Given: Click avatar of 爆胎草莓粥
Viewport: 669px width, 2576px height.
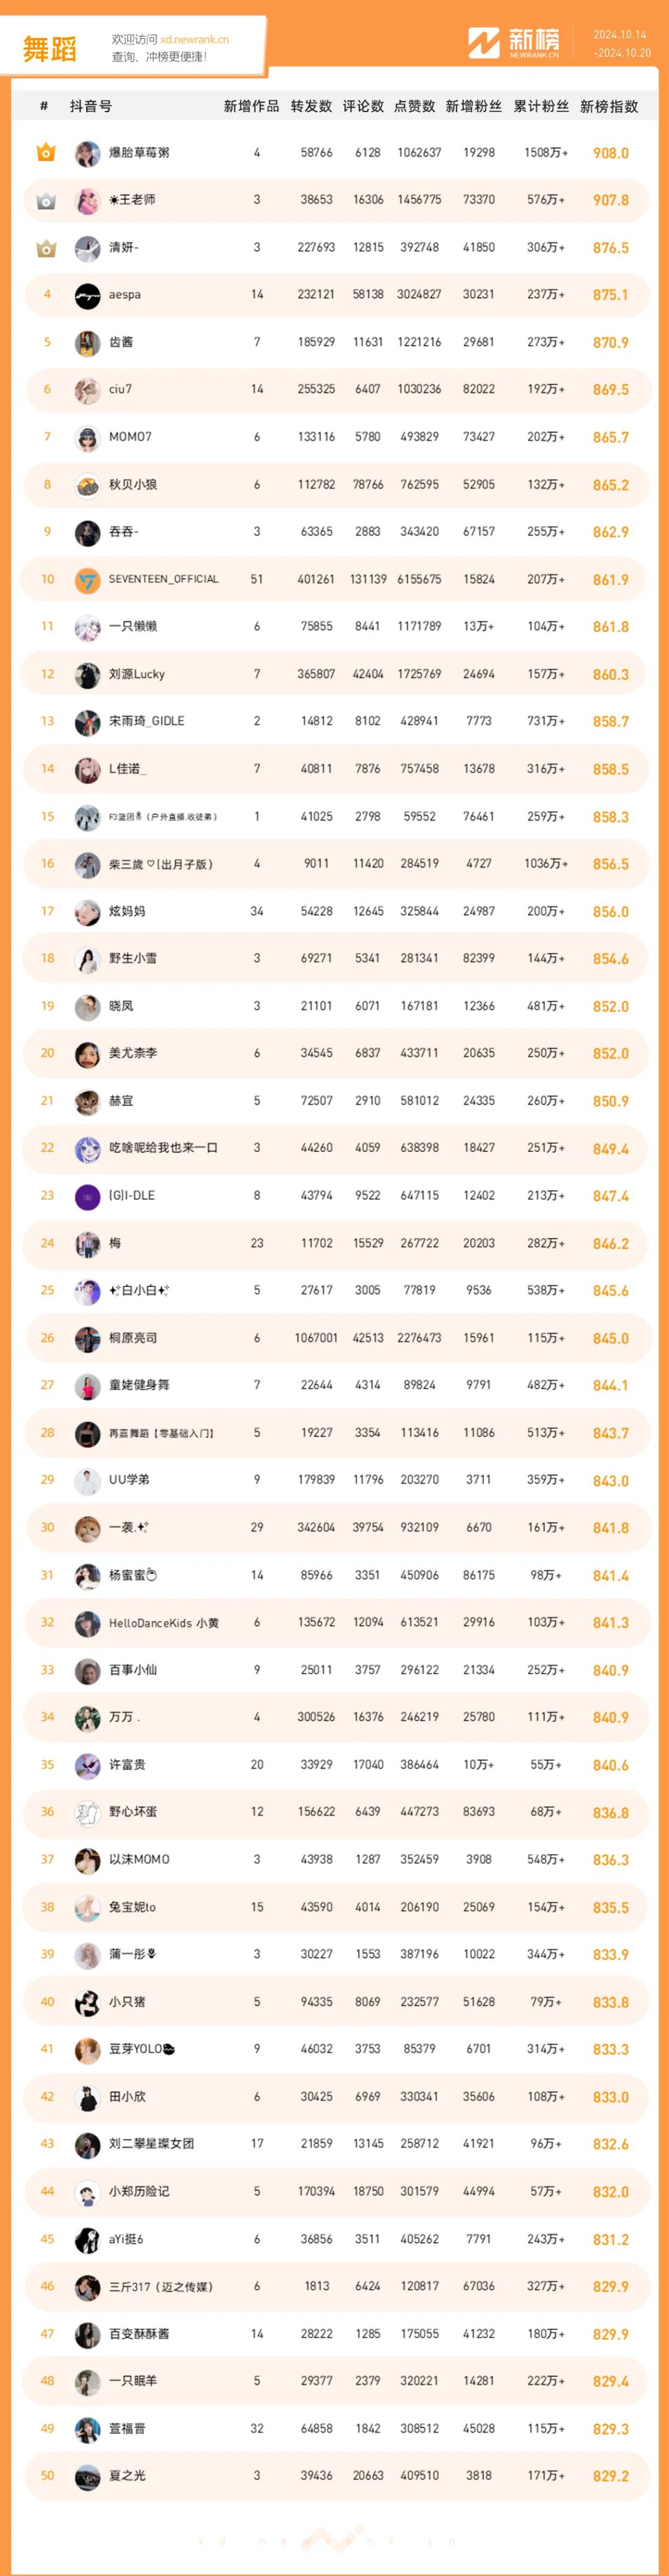Looking at the screenshot, I should click(x=88, y=153).
